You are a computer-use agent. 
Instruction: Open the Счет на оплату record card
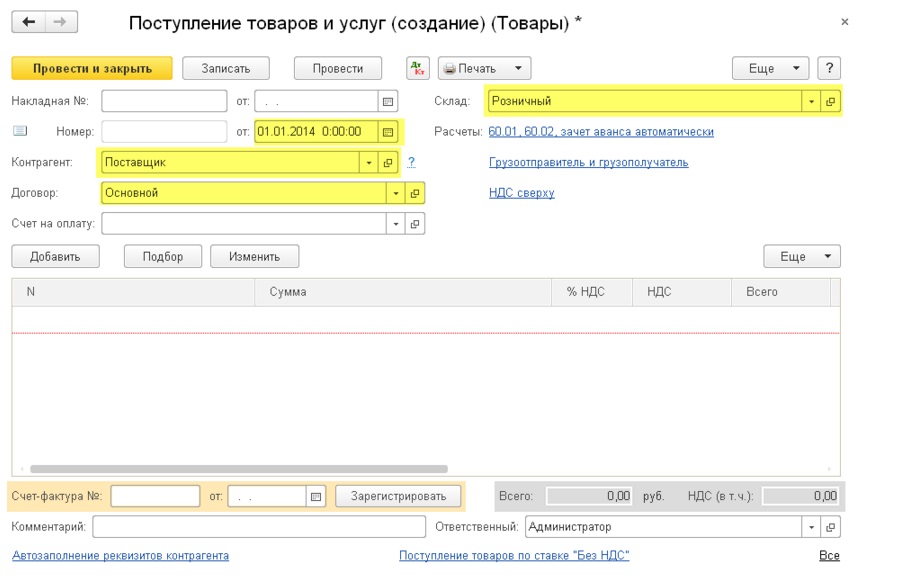pyautogui.click(x=414, y=224)
